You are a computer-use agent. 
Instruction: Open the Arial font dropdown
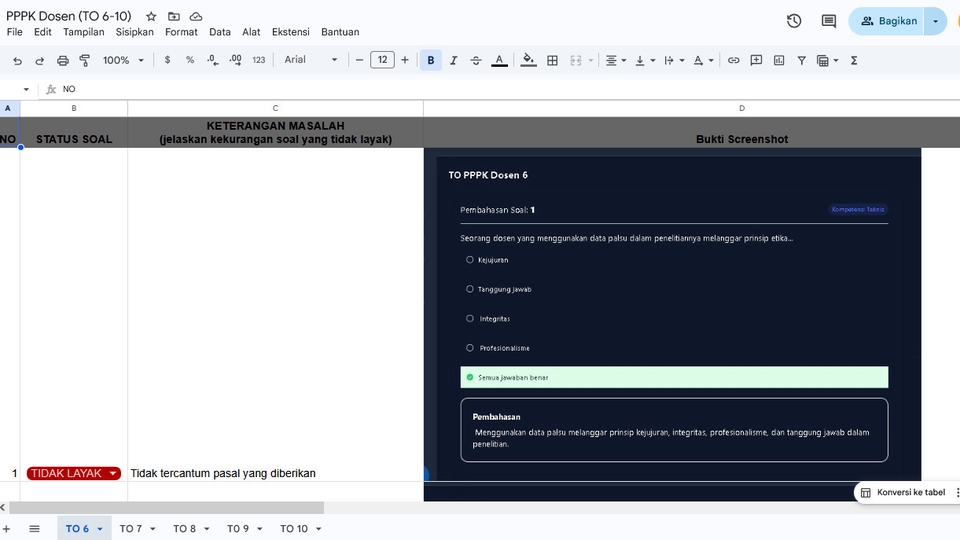point(310,59)
